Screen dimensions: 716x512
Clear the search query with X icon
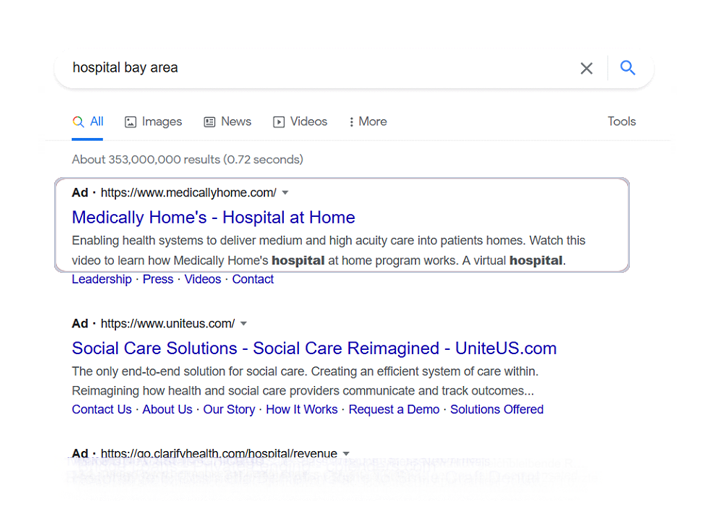pyautogui.click(x=586, y=68)
